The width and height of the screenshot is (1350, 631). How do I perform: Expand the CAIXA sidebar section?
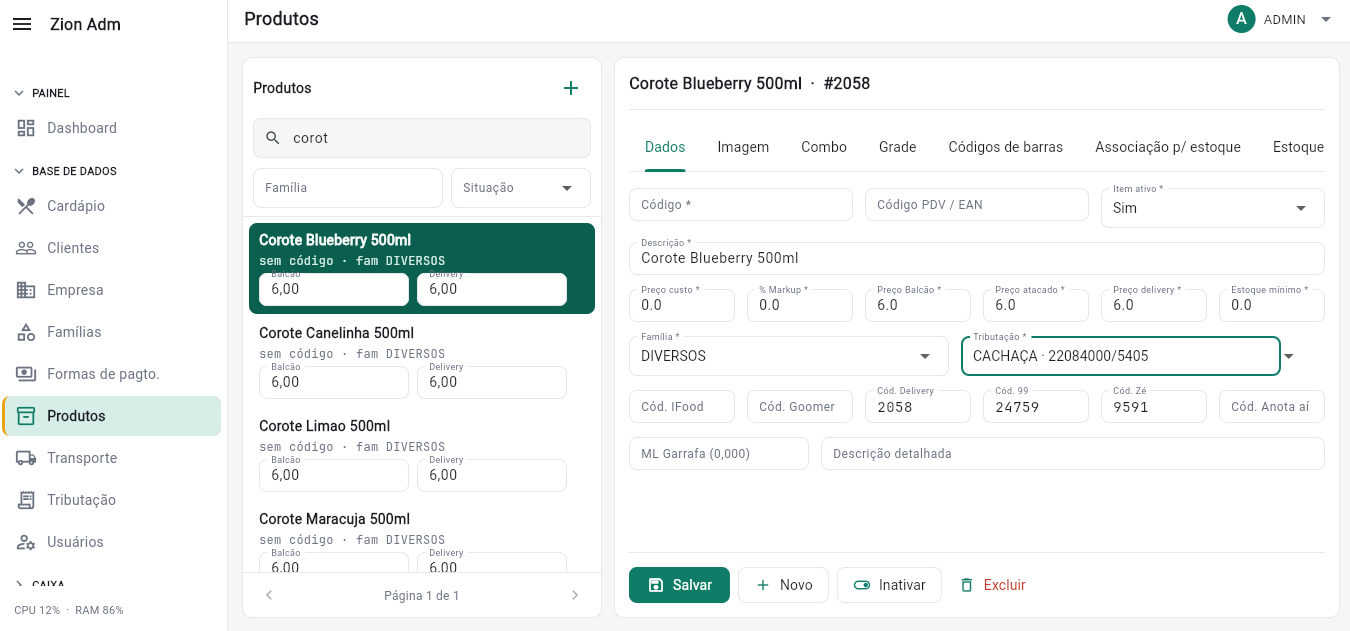pos(40,584)
